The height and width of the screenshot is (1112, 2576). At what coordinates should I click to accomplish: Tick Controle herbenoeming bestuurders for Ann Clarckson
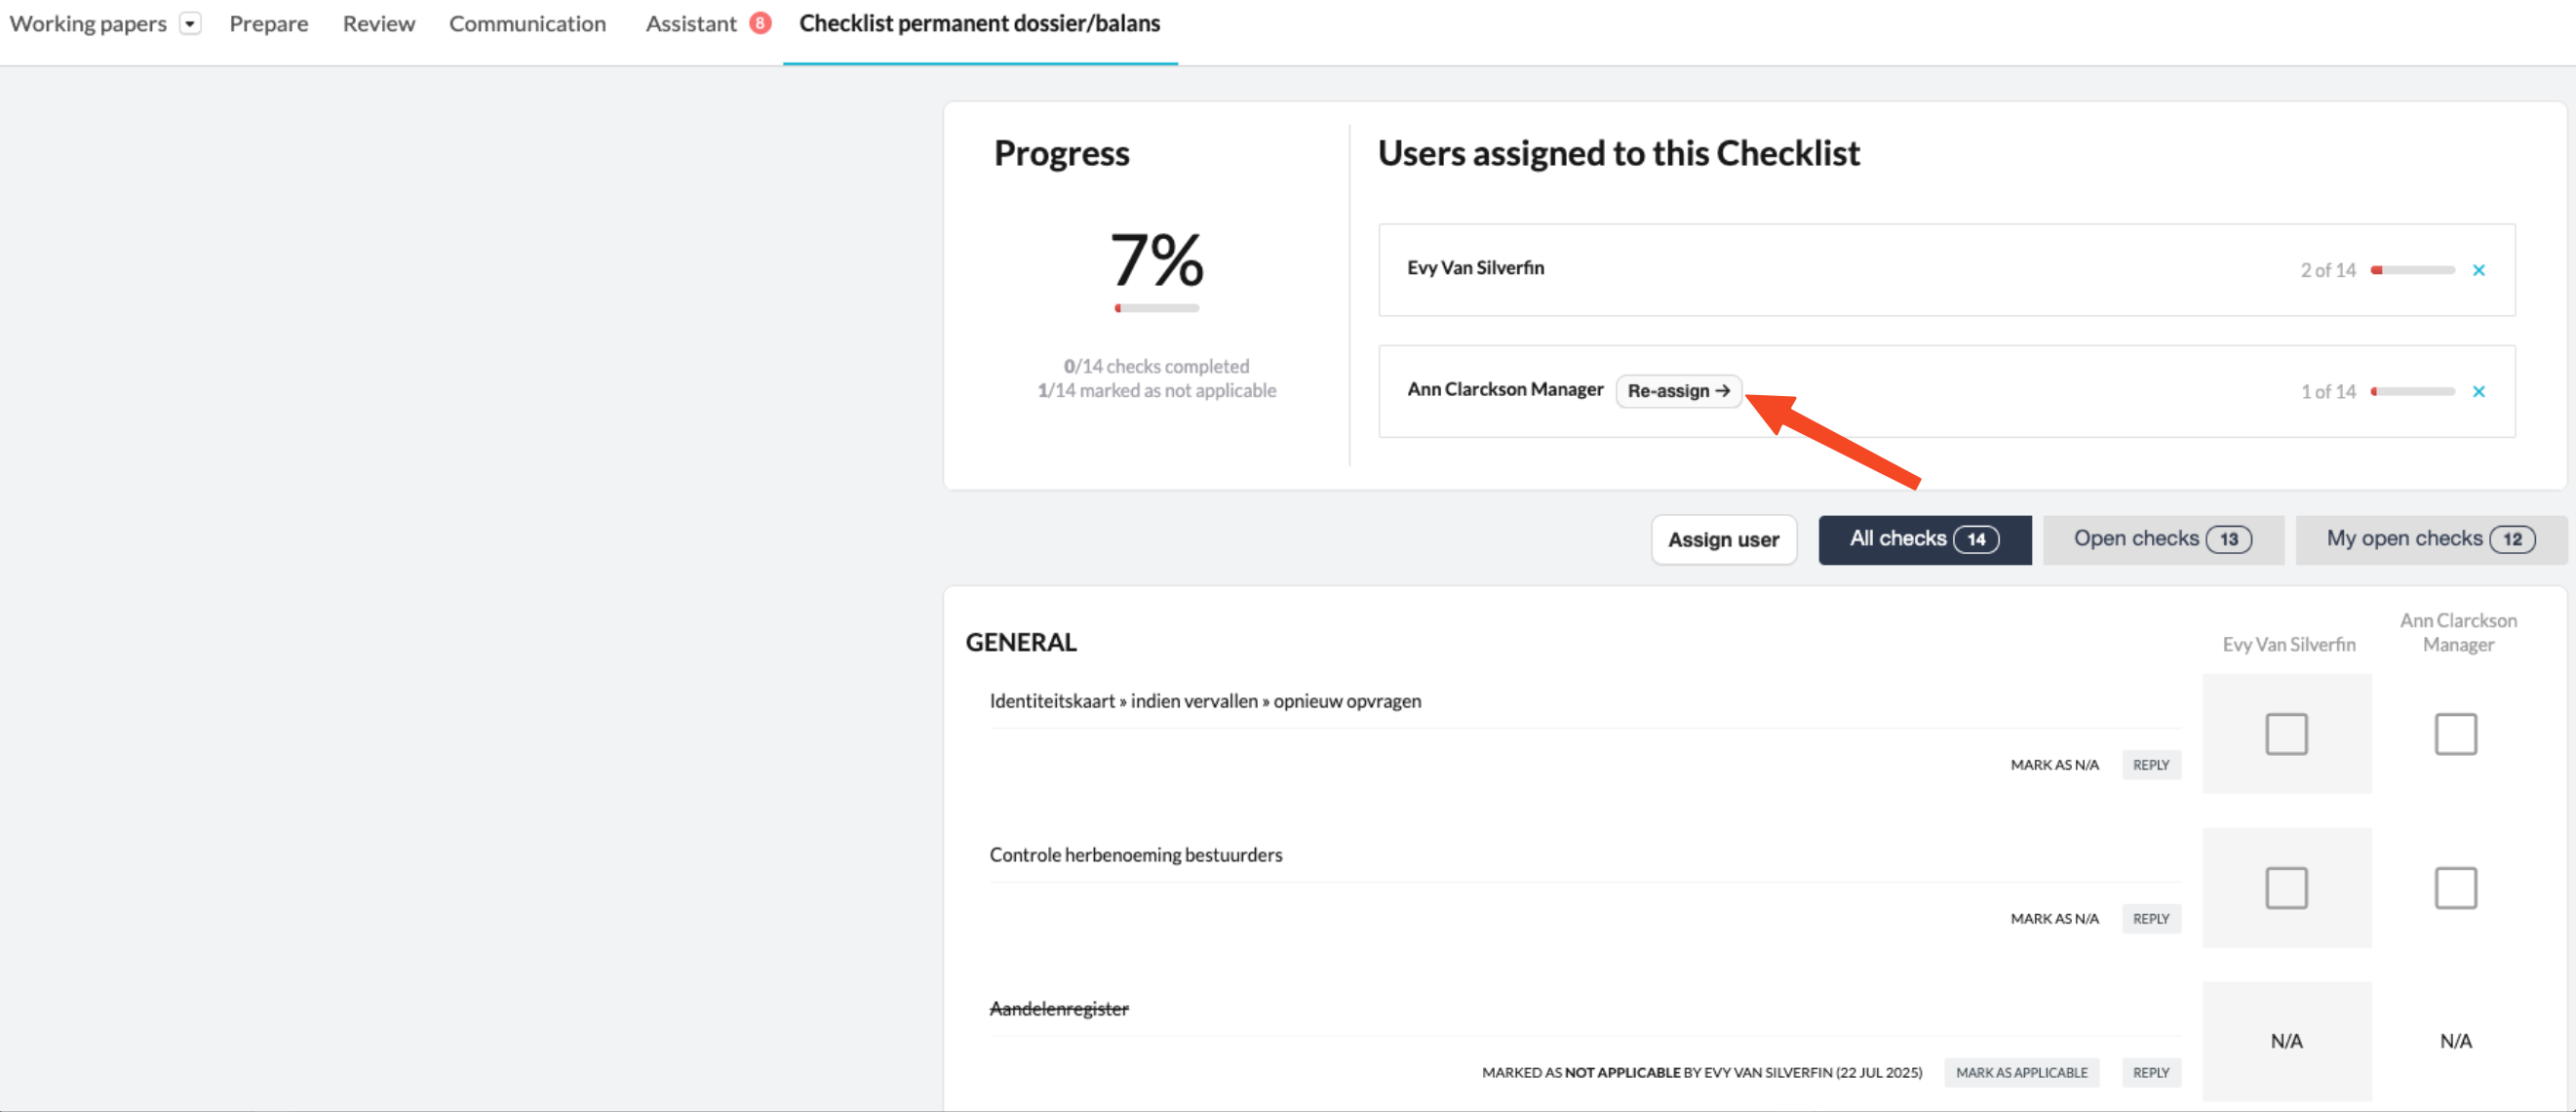2455,888
